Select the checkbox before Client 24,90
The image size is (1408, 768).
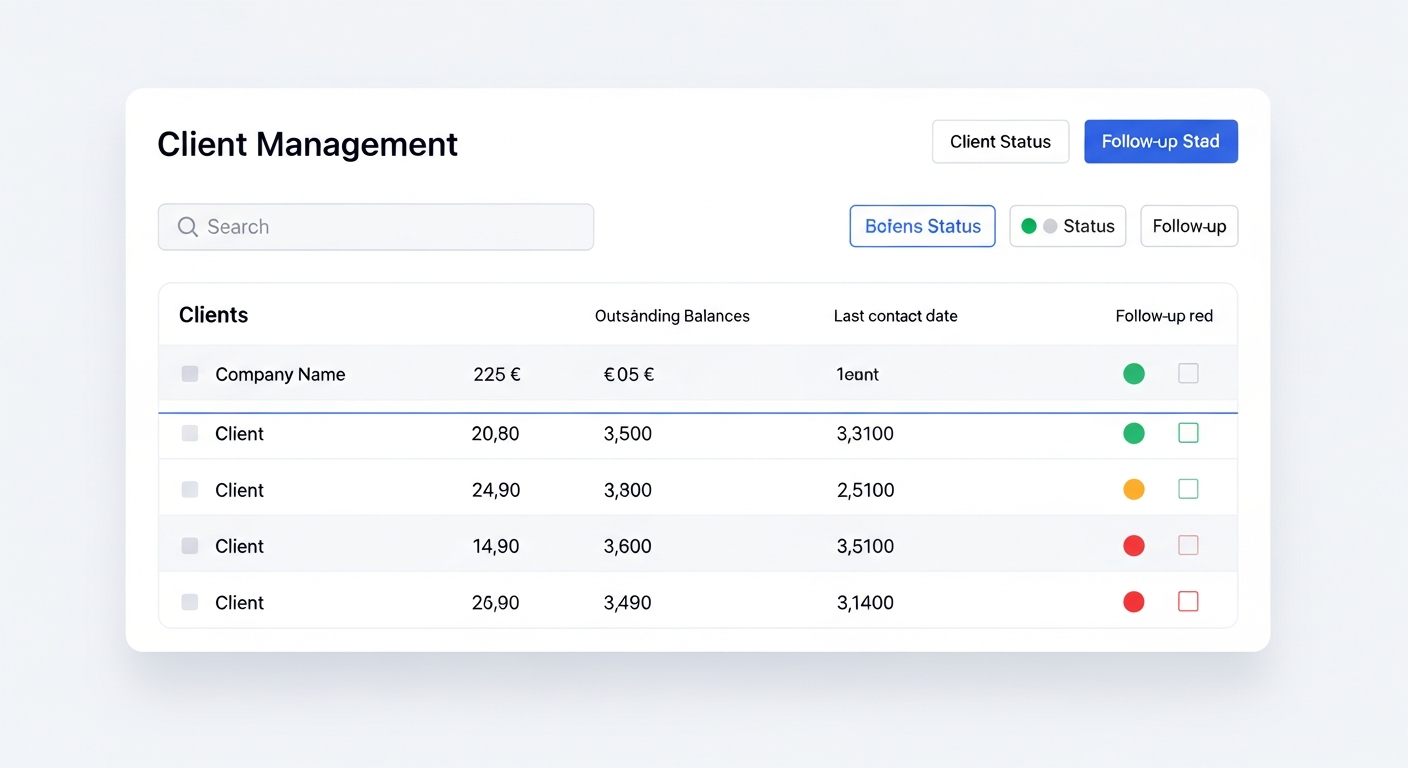tap(190, 490)
